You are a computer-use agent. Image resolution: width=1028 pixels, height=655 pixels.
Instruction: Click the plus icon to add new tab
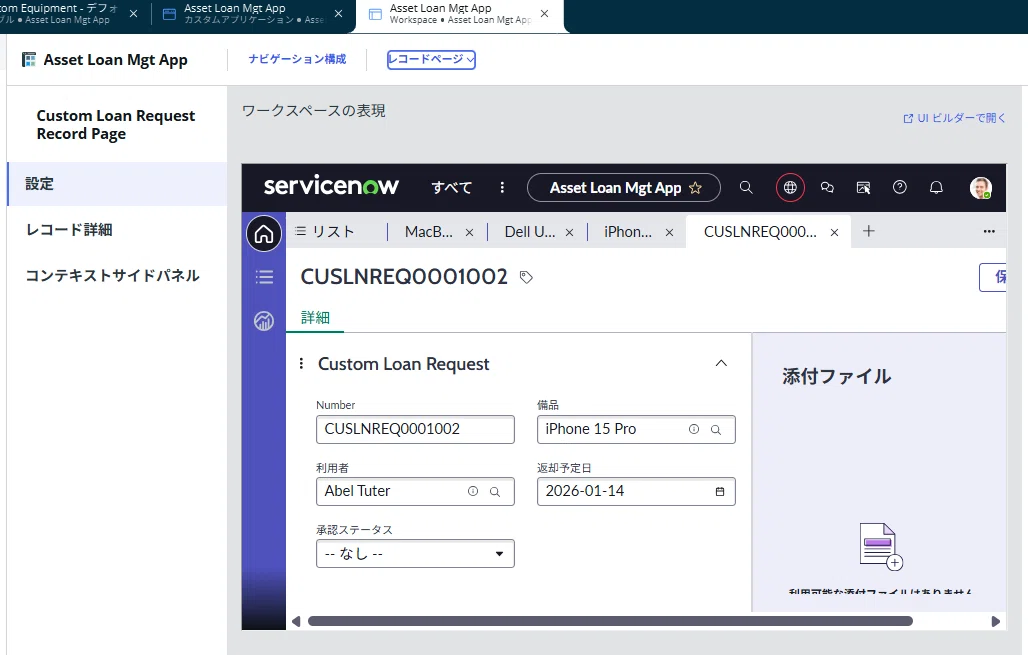pyautogui.click(x=869, y=231)
